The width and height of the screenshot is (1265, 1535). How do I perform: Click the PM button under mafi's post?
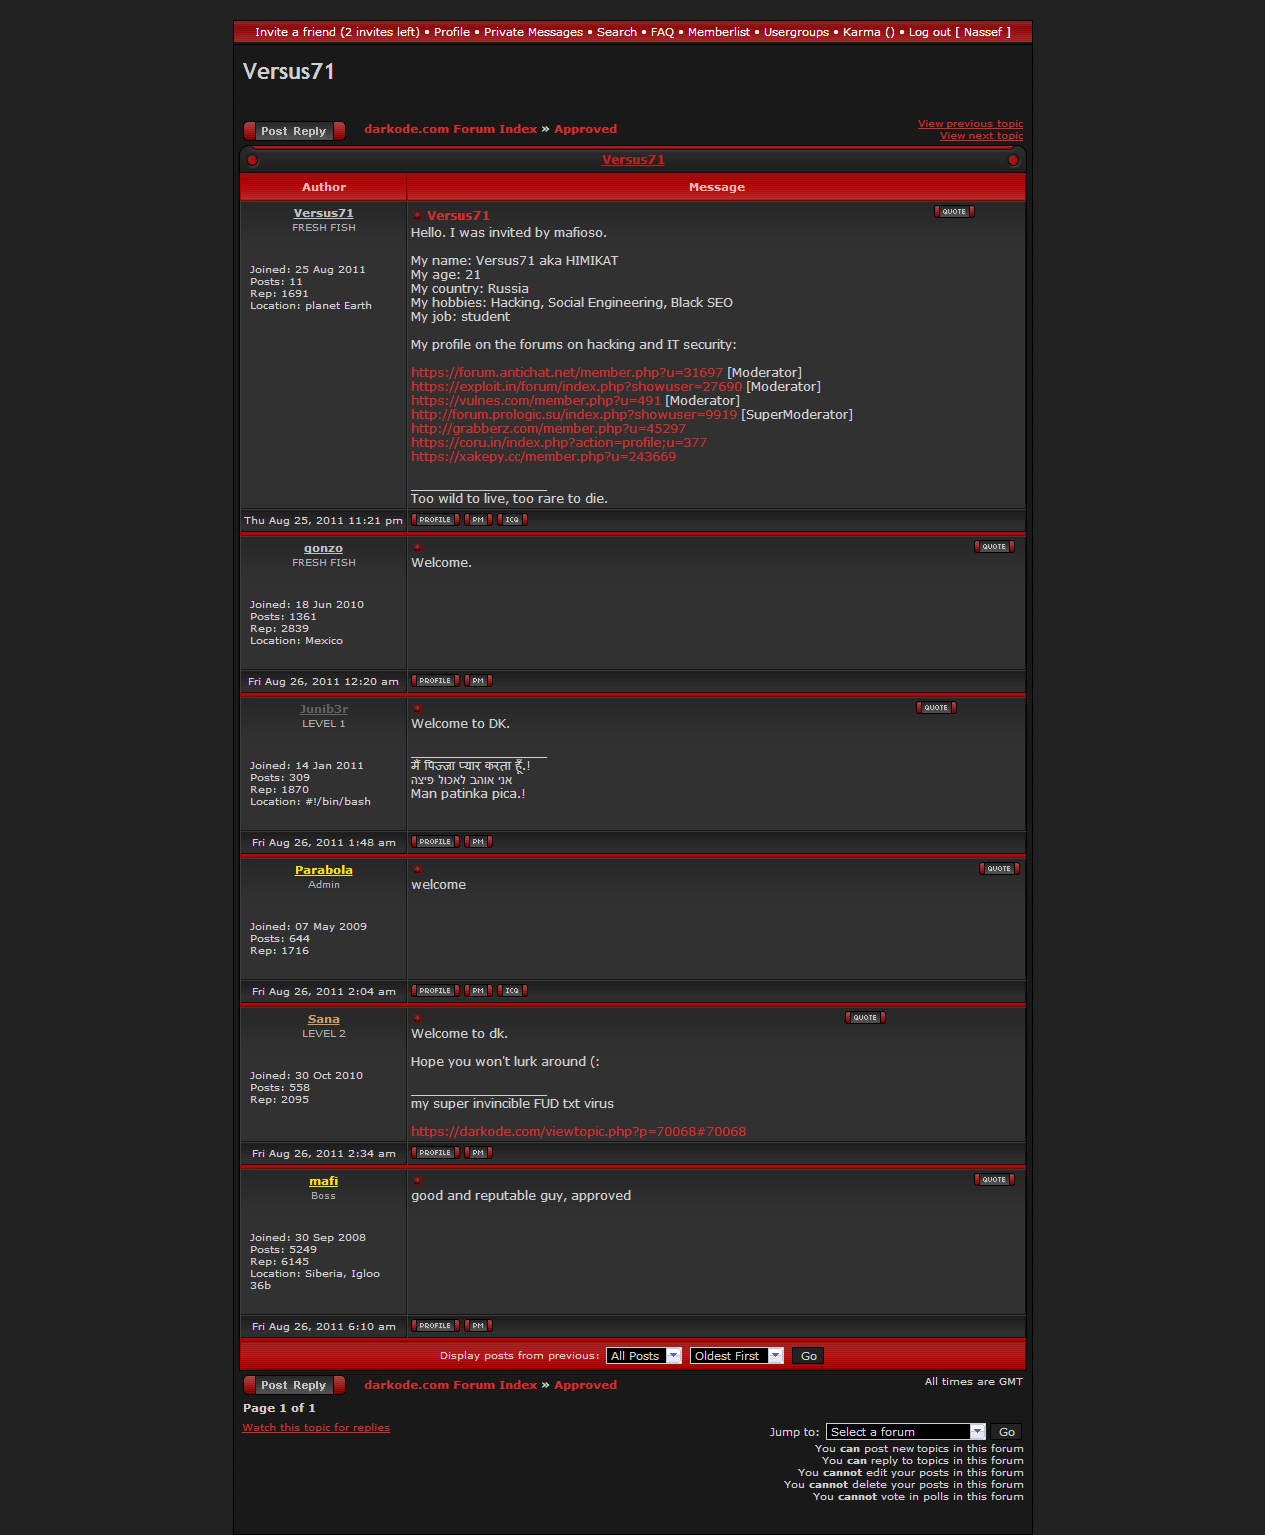[478, 1326]
